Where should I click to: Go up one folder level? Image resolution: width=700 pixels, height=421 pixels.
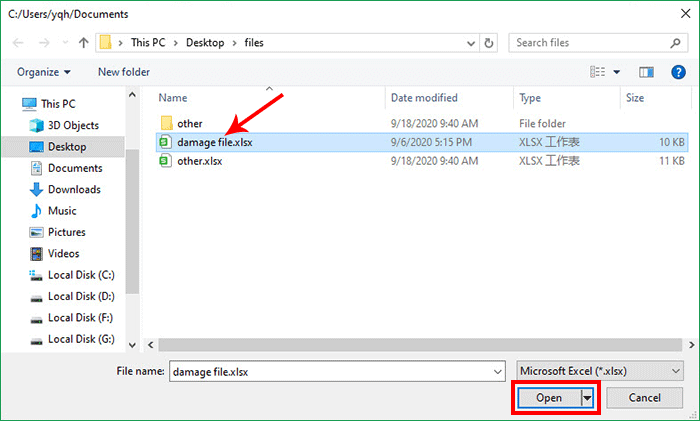coord(83,43)
